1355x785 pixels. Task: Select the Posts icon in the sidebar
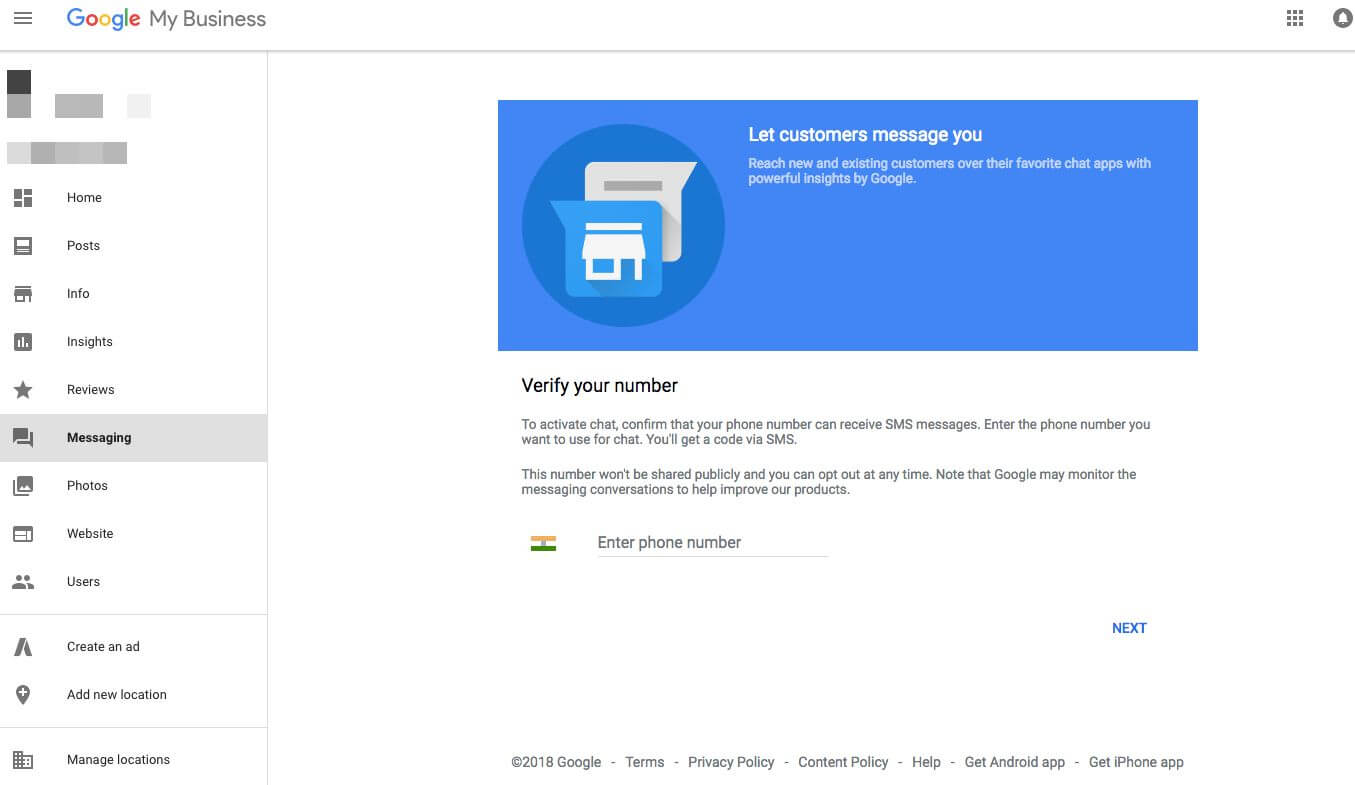[23, 245]
